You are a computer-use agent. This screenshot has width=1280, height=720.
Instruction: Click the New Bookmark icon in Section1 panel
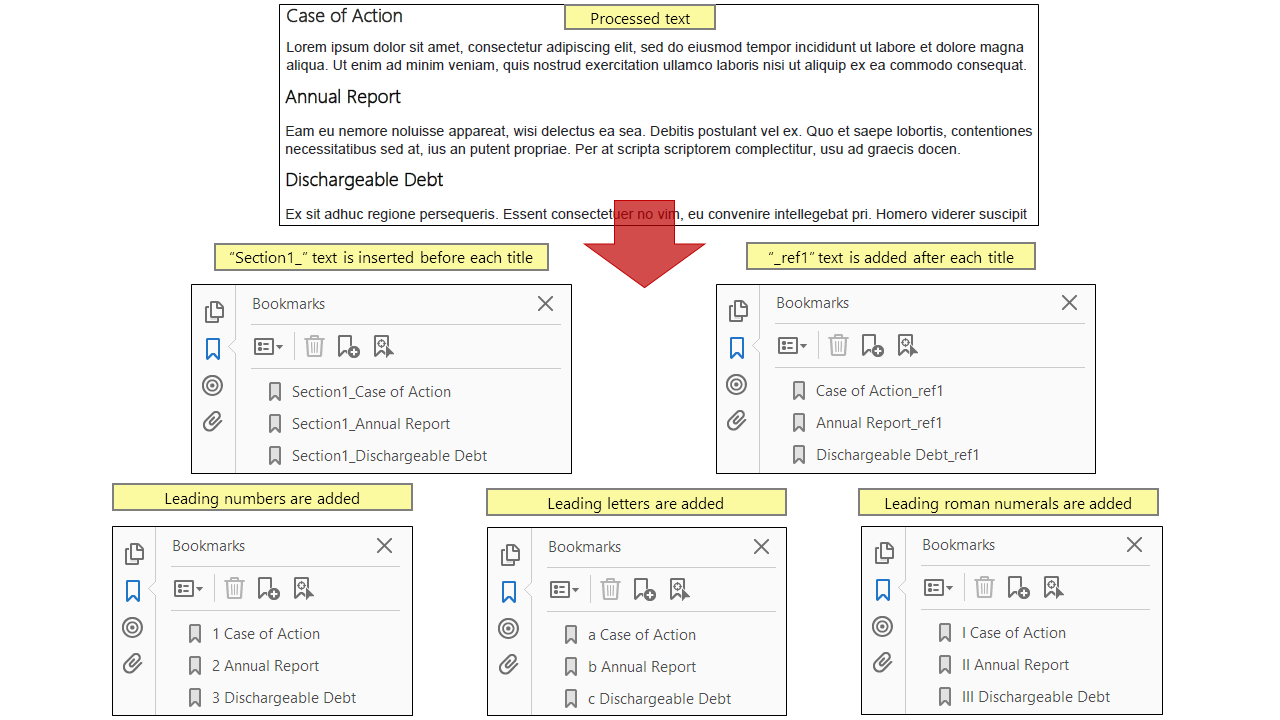coord(347,346)
